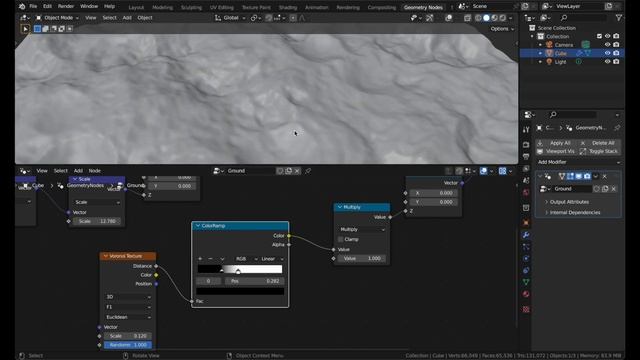
Task: Click the Apply All button
Action: click(x=556, y=143)
